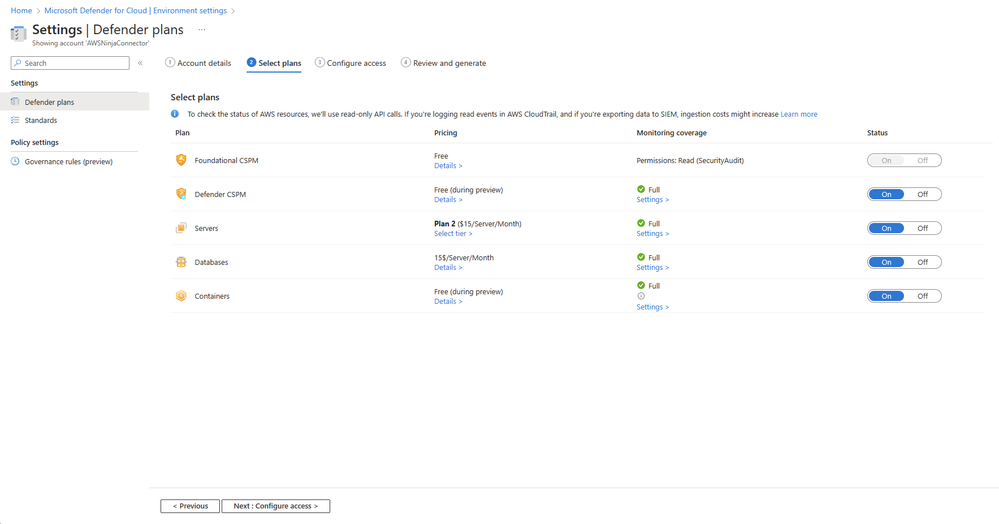Open Settings for Databases coverage
This screenshot has width=999, height=524.
(652, 267)
